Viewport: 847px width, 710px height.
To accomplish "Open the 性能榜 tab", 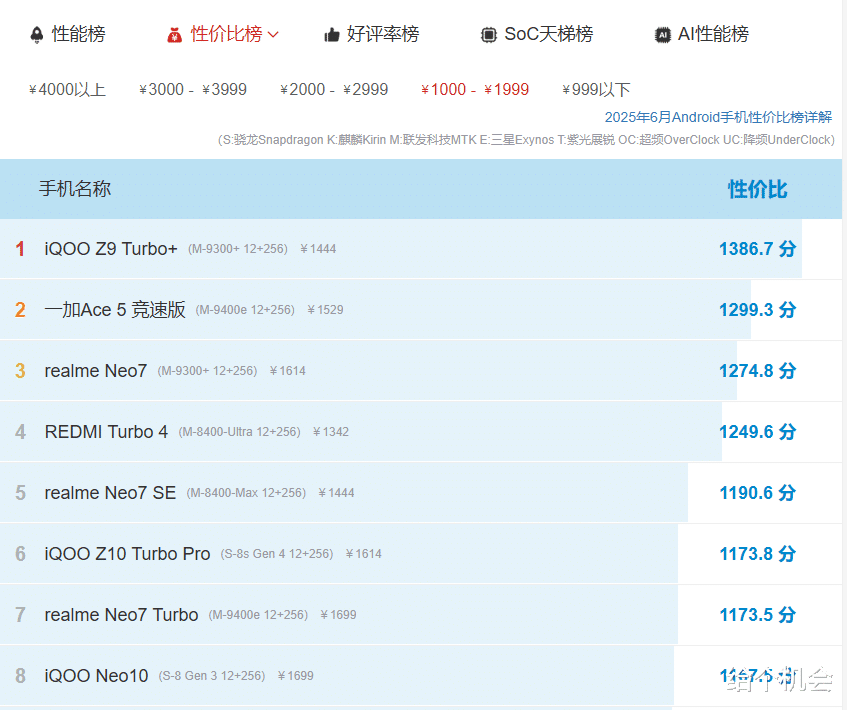I will (x=78, y=34).
